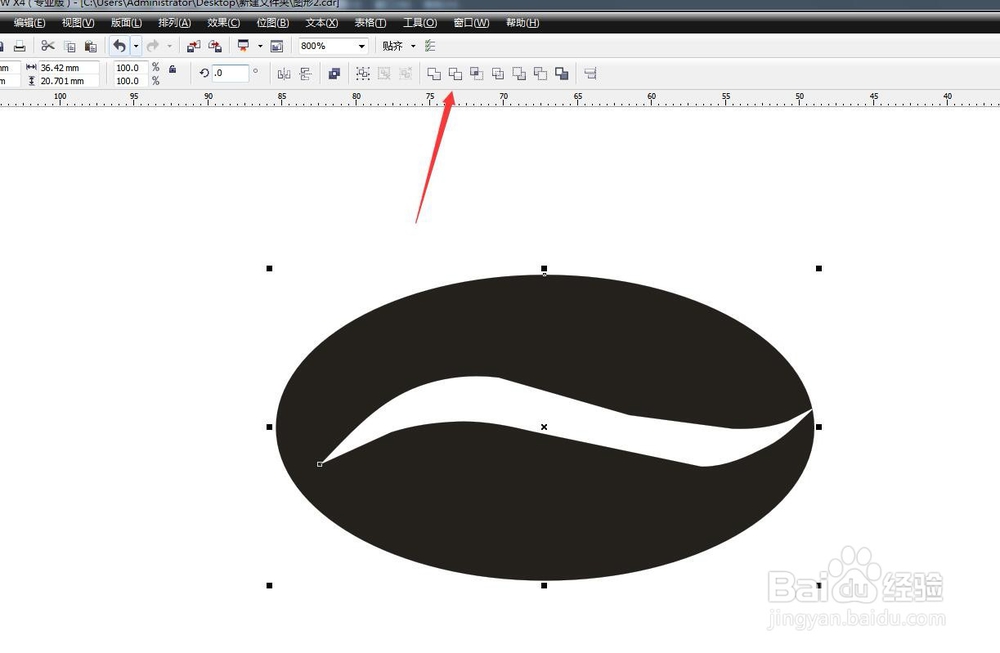Open the undo history dropdown arrow

(136, 46)
